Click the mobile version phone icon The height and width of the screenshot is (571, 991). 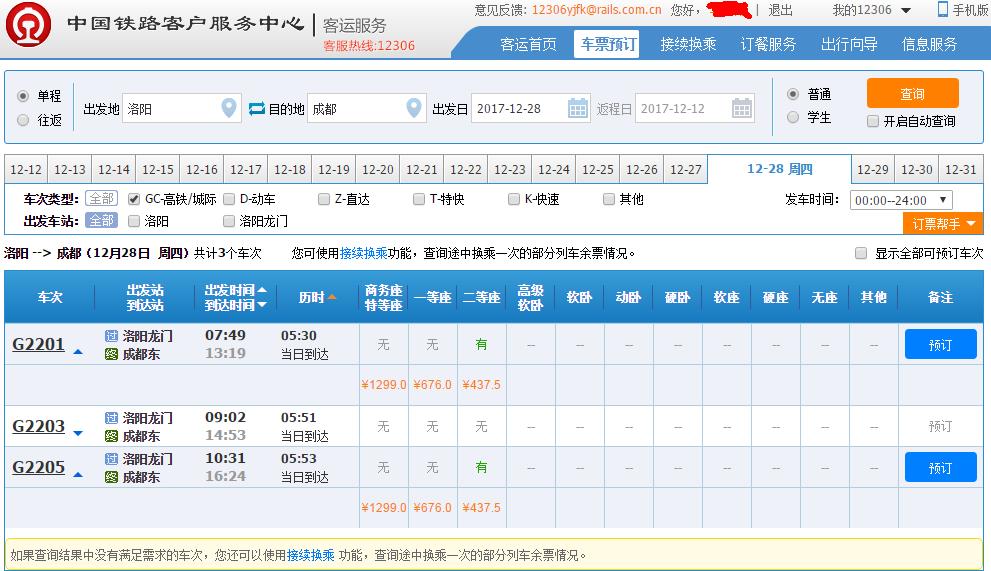point(942,10)
